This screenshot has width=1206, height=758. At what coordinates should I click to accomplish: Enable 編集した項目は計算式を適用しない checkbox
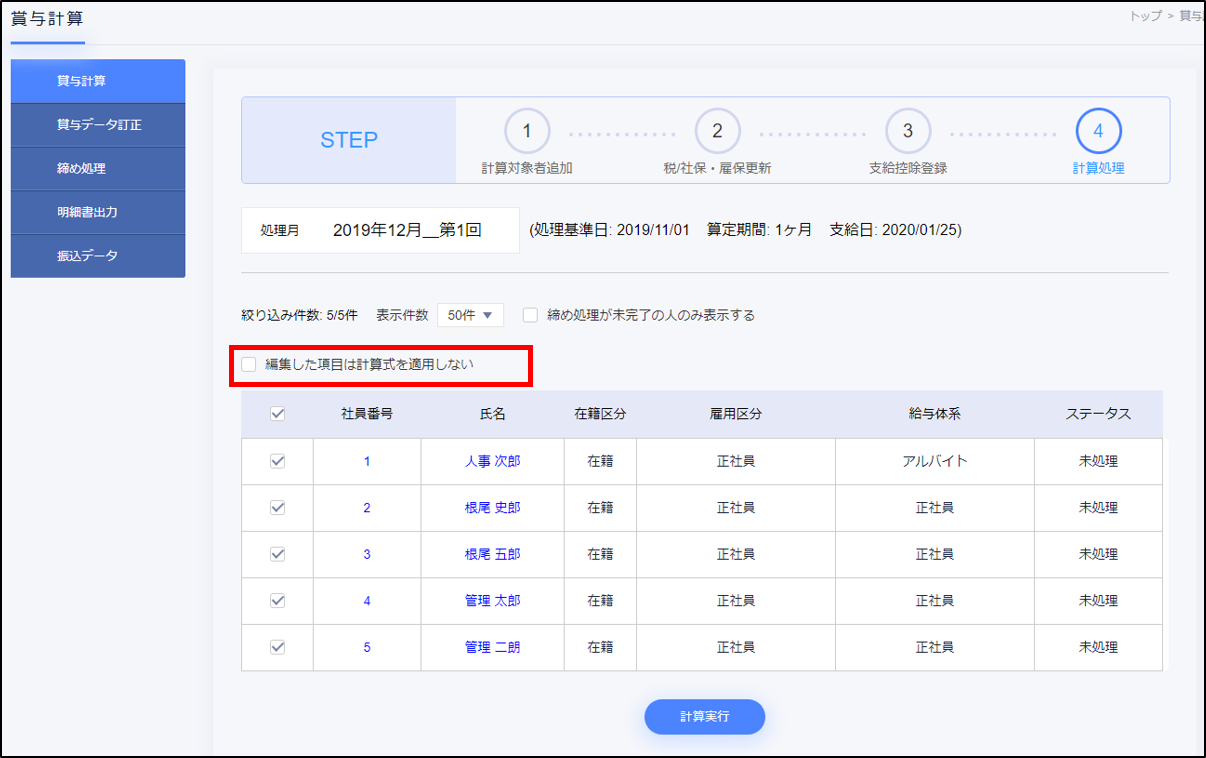point(249,365)
